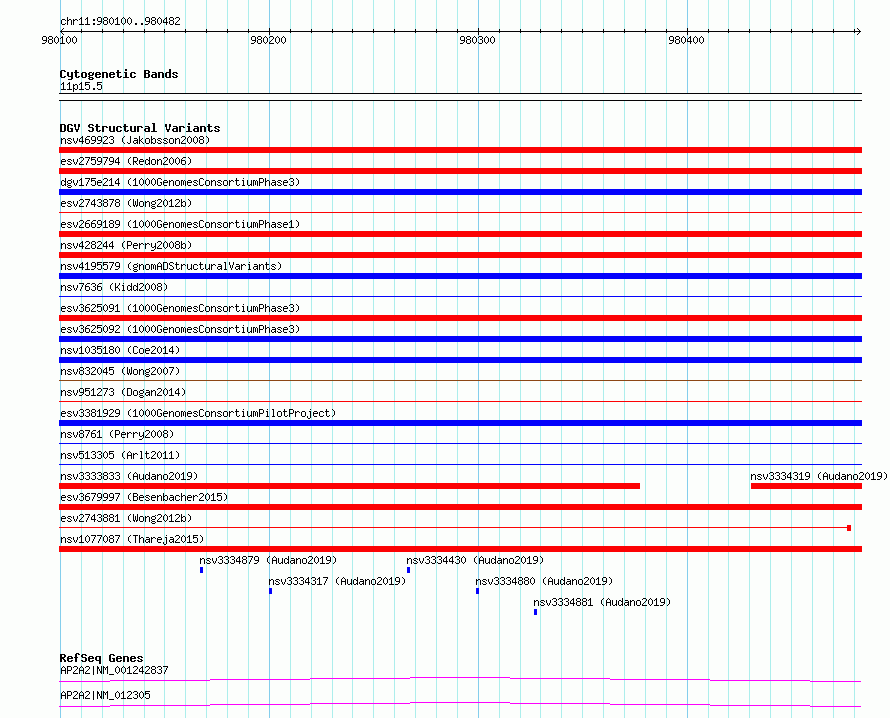Open the nsv469923 (Jakobsson2008) label
890x718 pixels.
coord(135,140)
